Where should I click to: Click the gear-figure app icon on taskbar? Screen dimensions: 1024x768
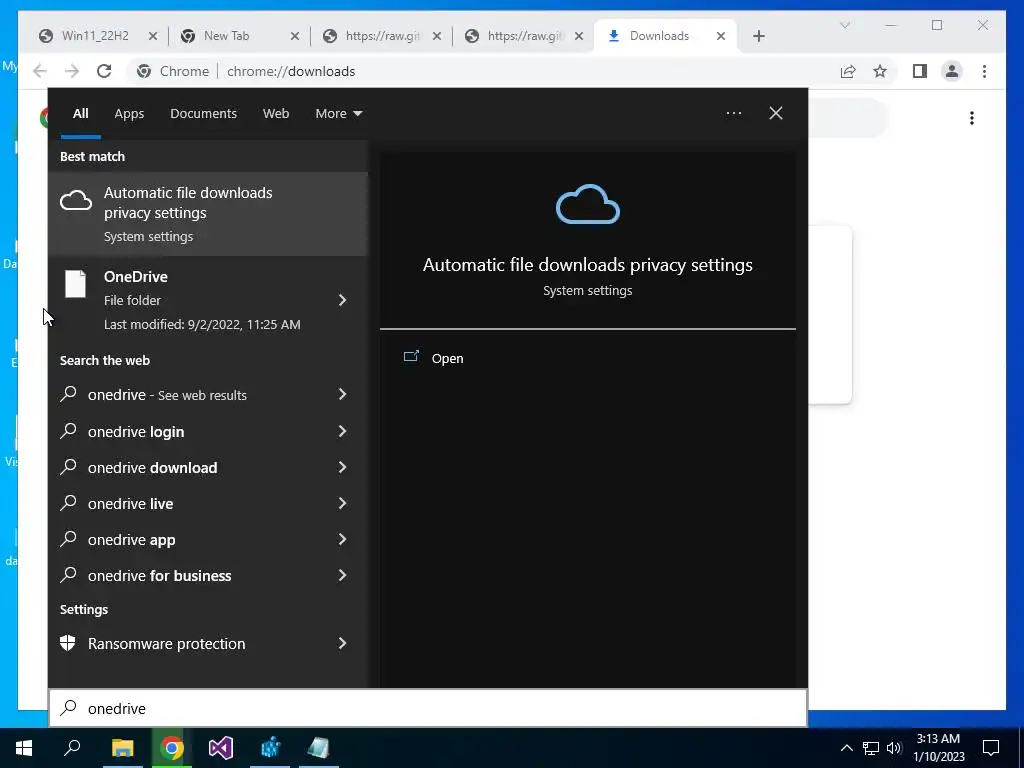pyautogui.click(x=270, y=748)
